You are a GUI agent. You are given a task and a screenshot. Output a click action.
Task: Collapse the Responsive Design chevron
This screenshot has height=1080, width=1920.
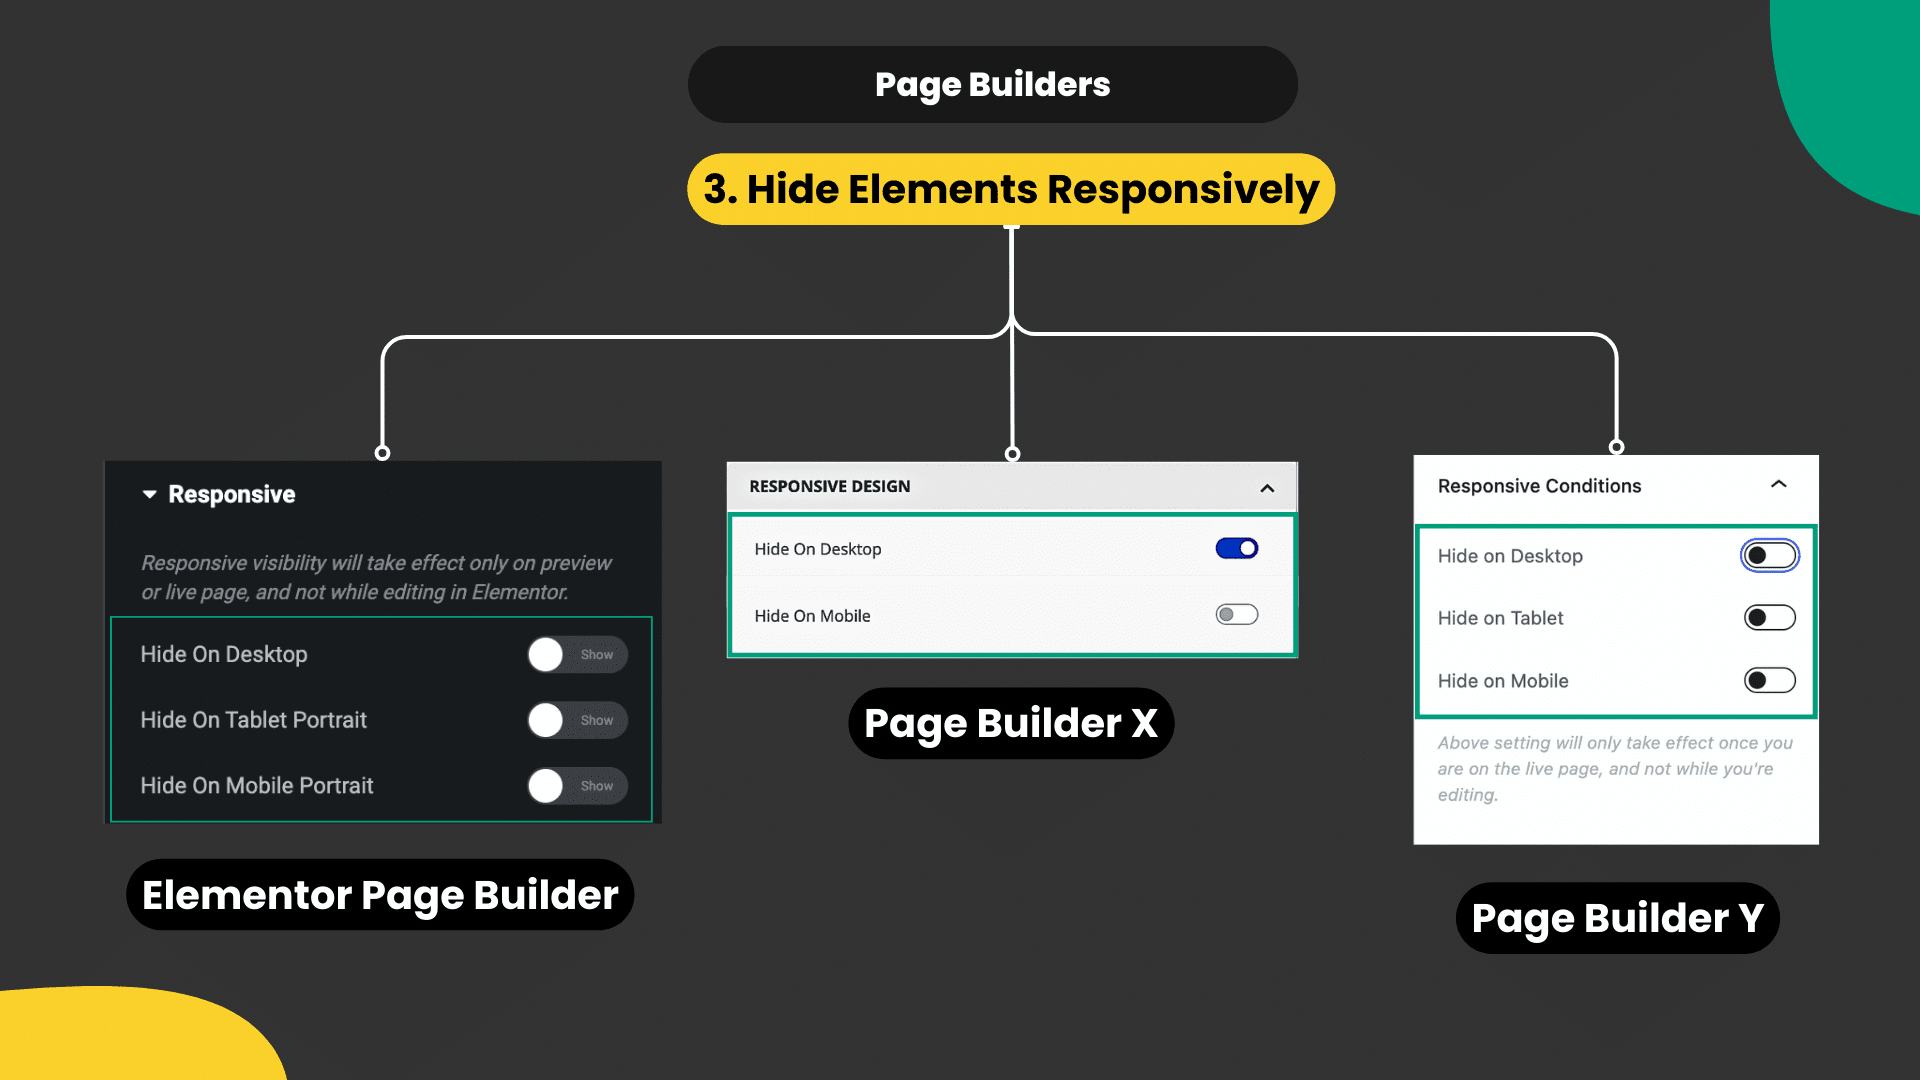point(1267,488)
